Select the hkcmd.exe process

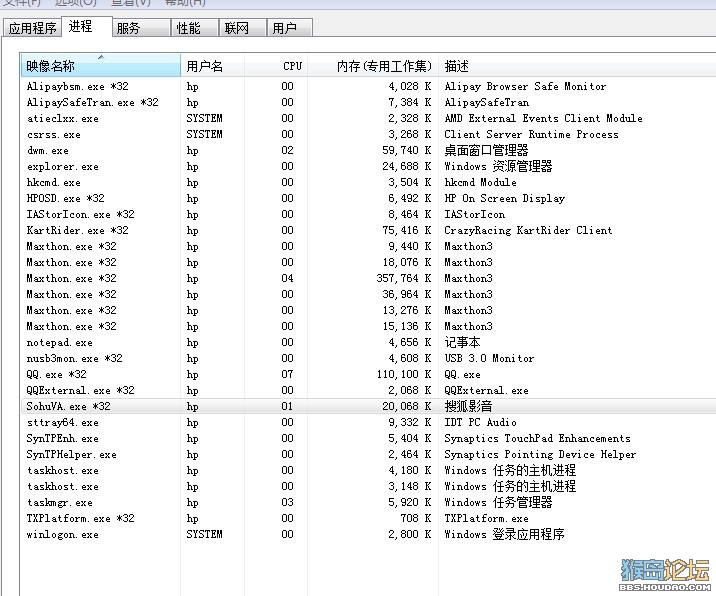(x=368, y=182)
